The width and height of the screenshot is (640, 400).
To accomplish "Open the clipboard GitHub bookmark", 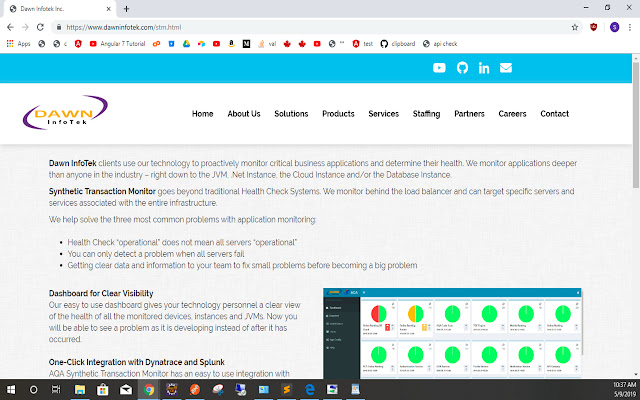I will [x=398, y=44].
